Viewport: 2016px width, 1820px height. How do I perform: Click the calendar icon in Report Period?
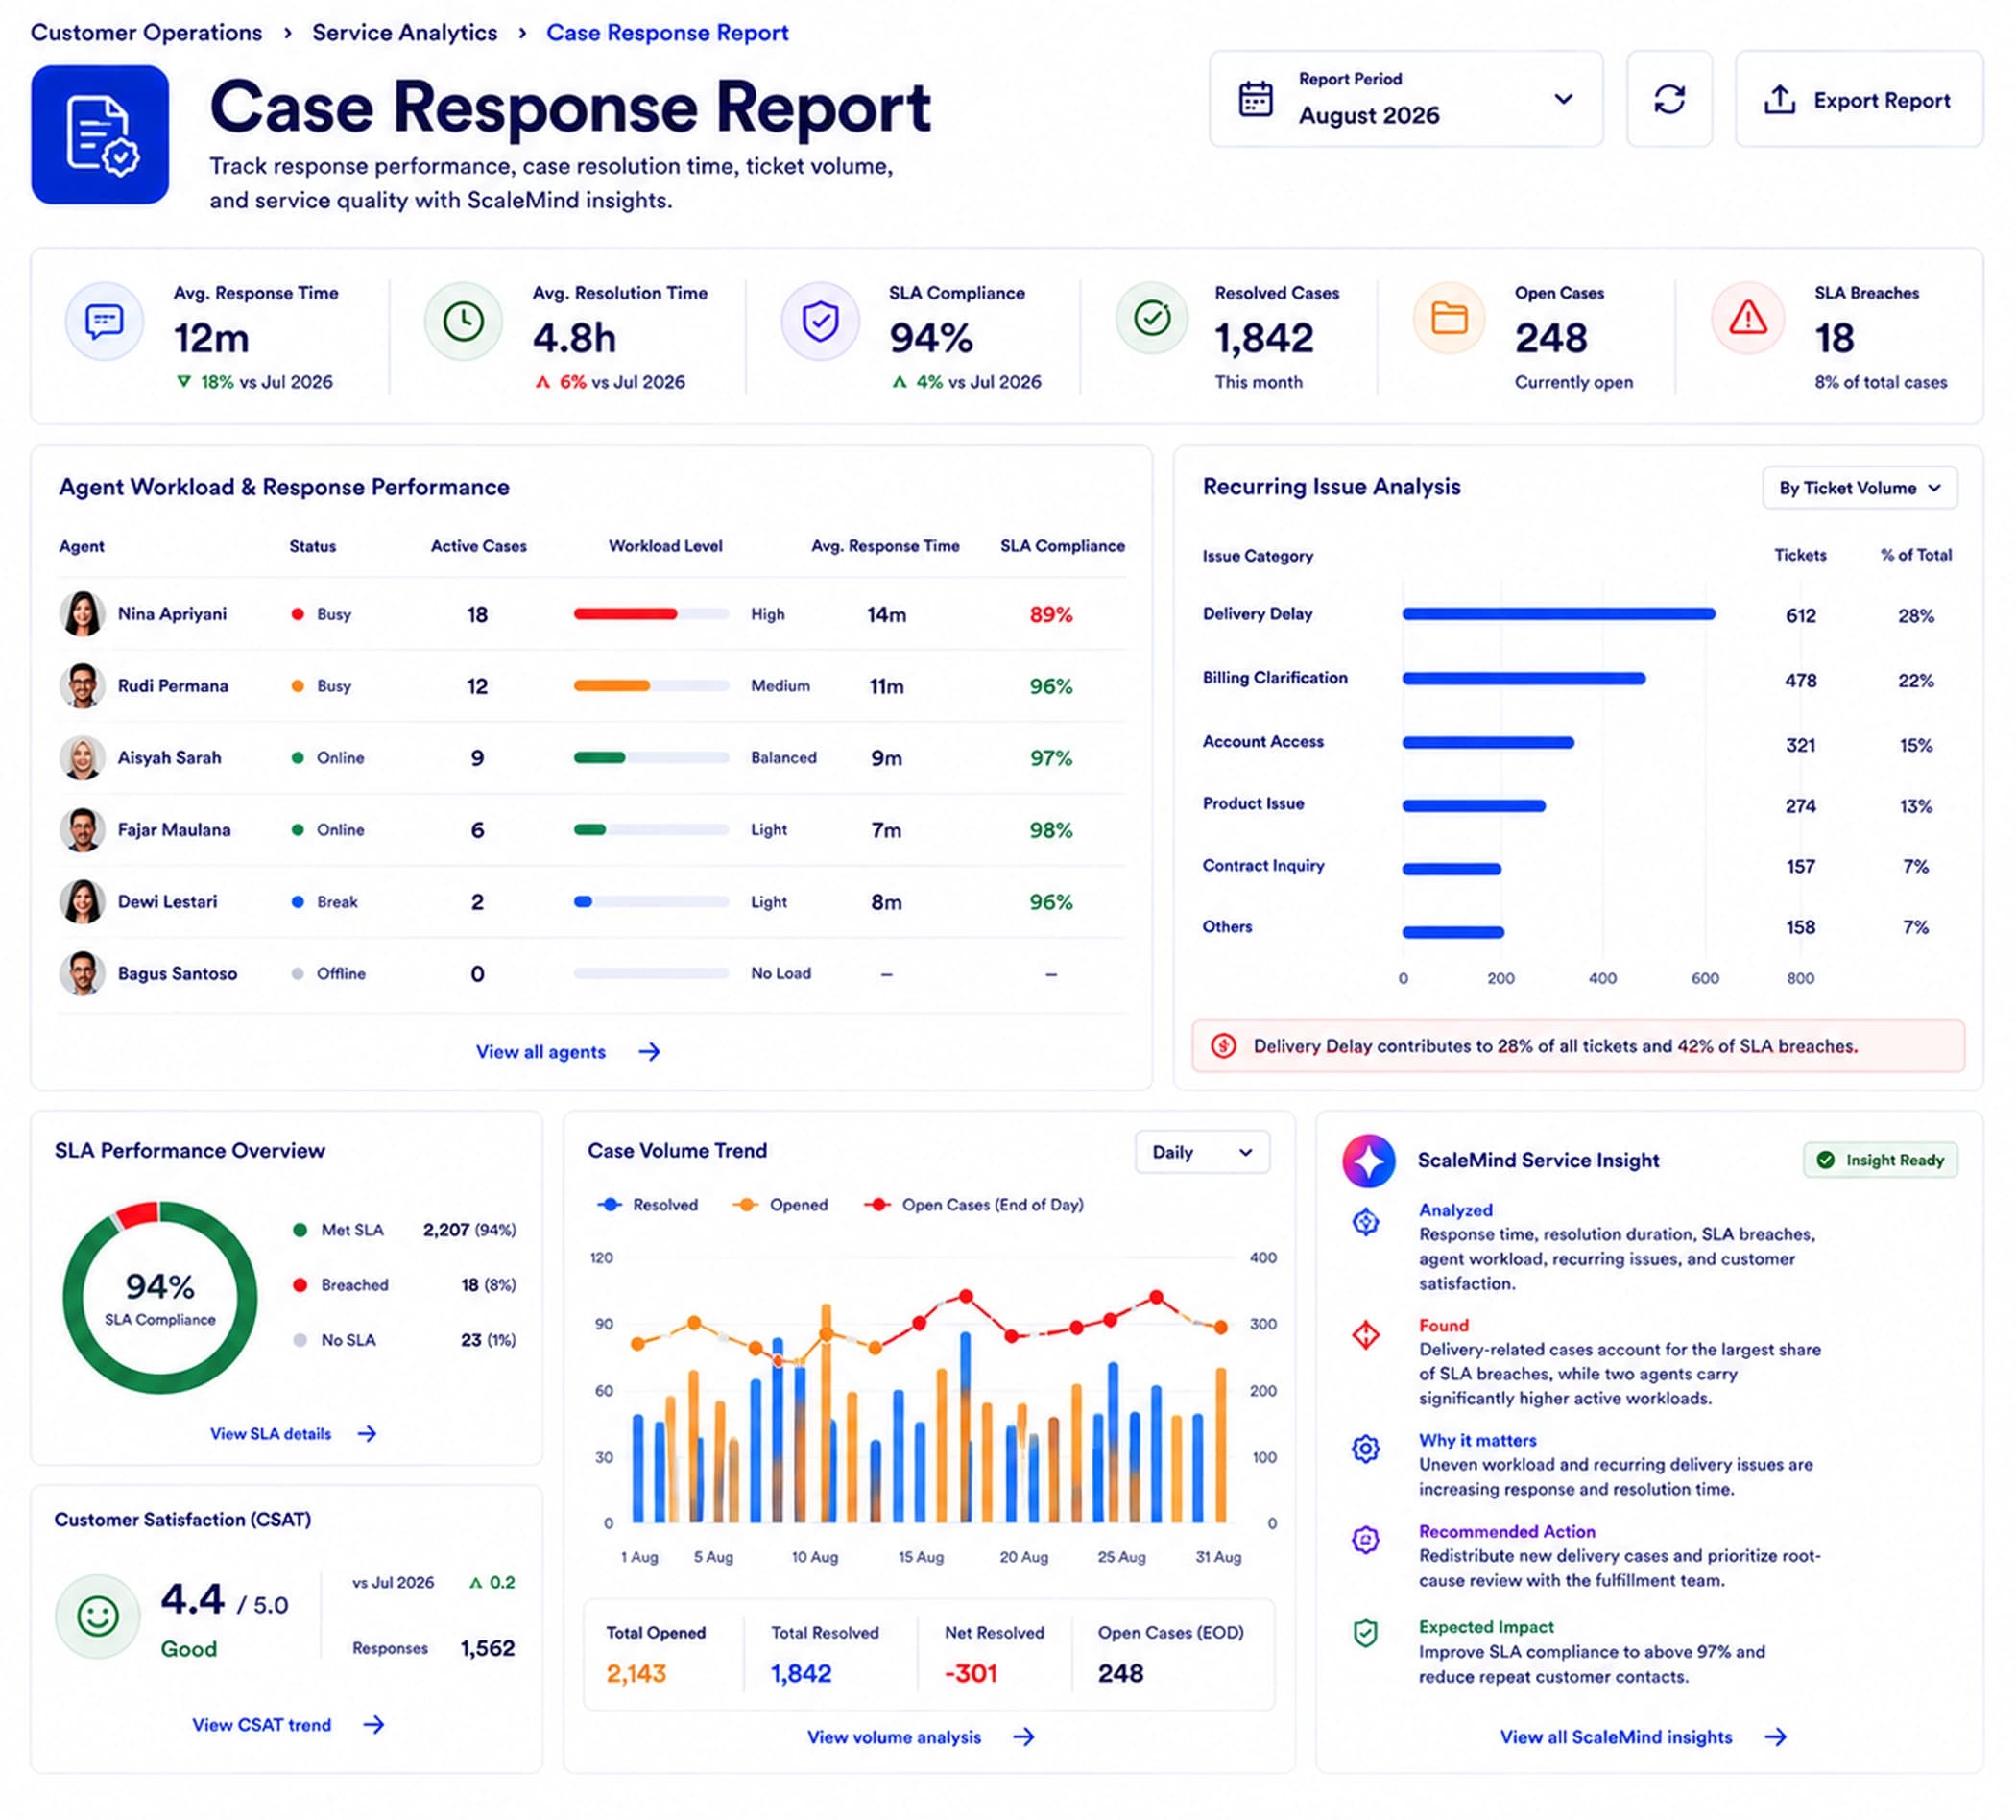1256,99
